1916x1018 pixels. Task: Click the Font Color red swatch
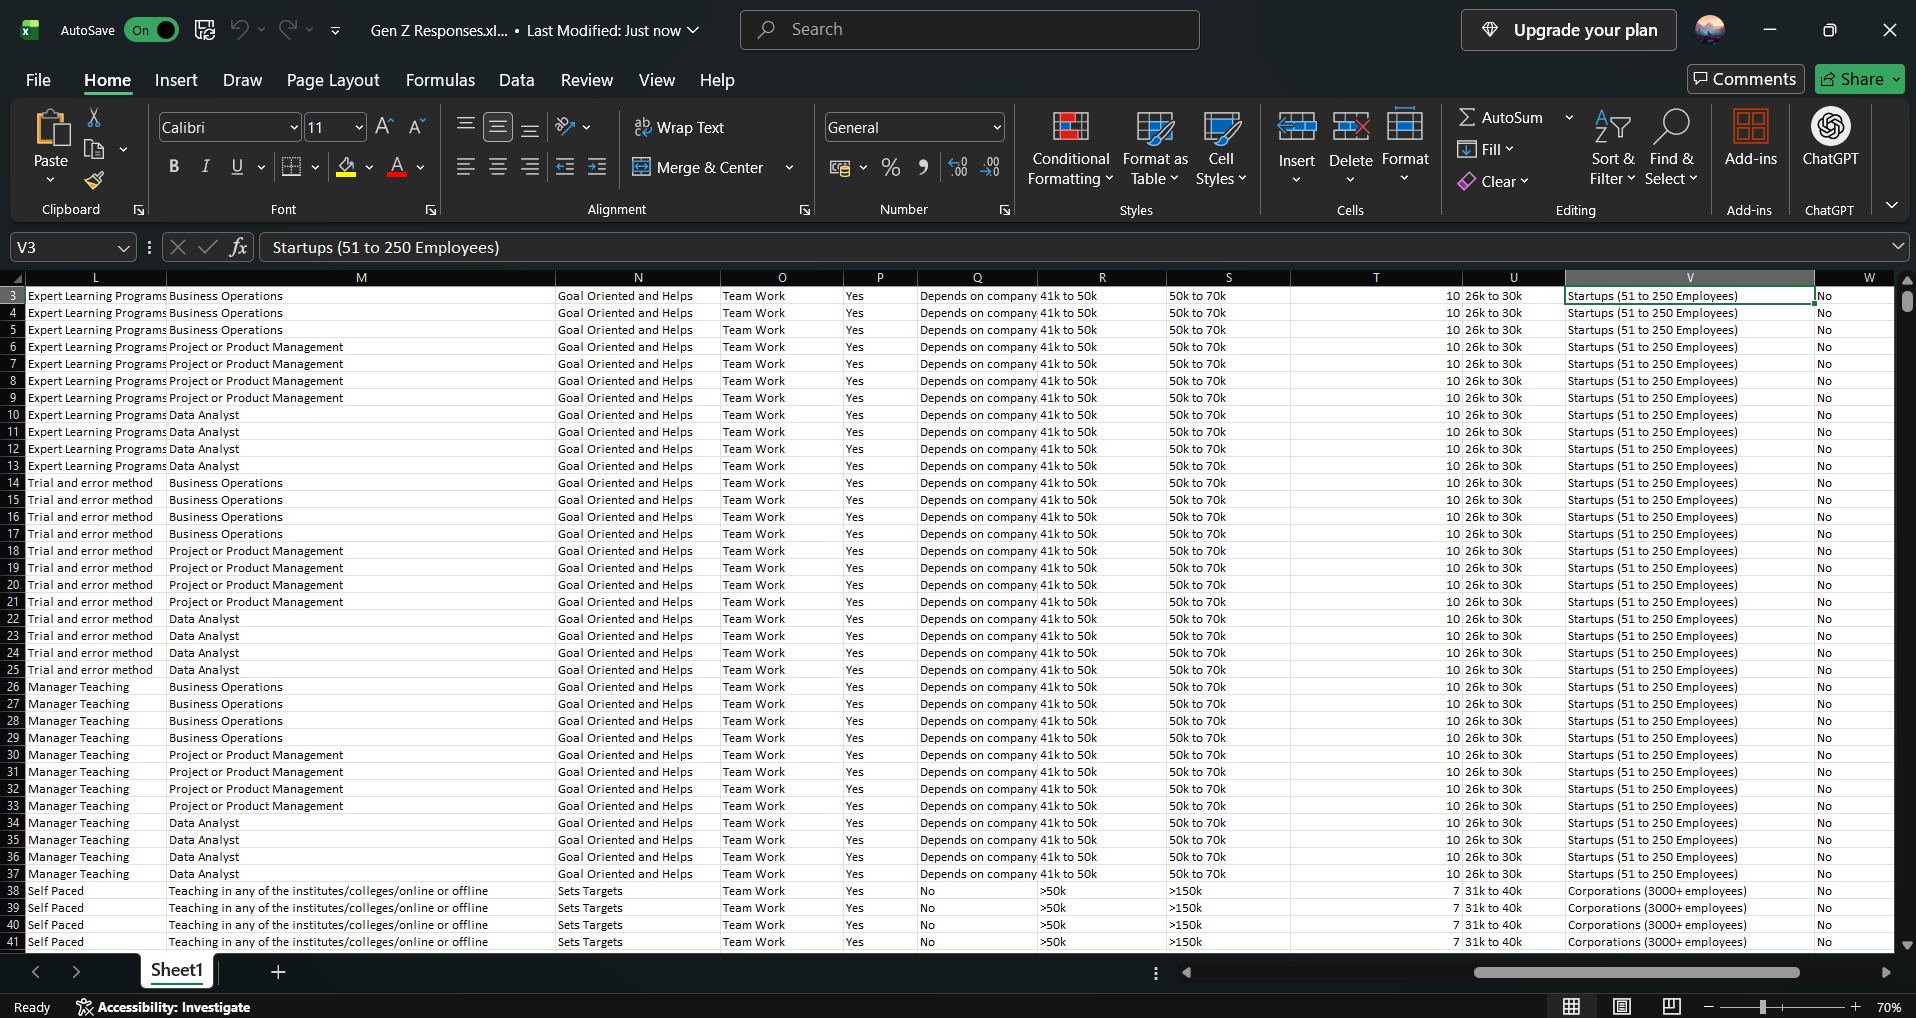[x=397, y=167]
